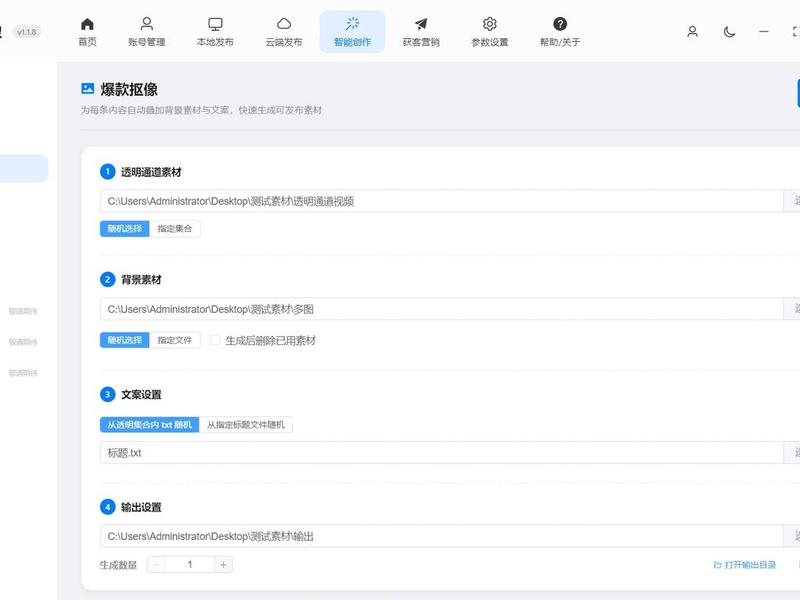Screen dimensions: 800x600
Task: Enable 生成后删除已用素材 checkbox
Action: [x=215, y=340]
